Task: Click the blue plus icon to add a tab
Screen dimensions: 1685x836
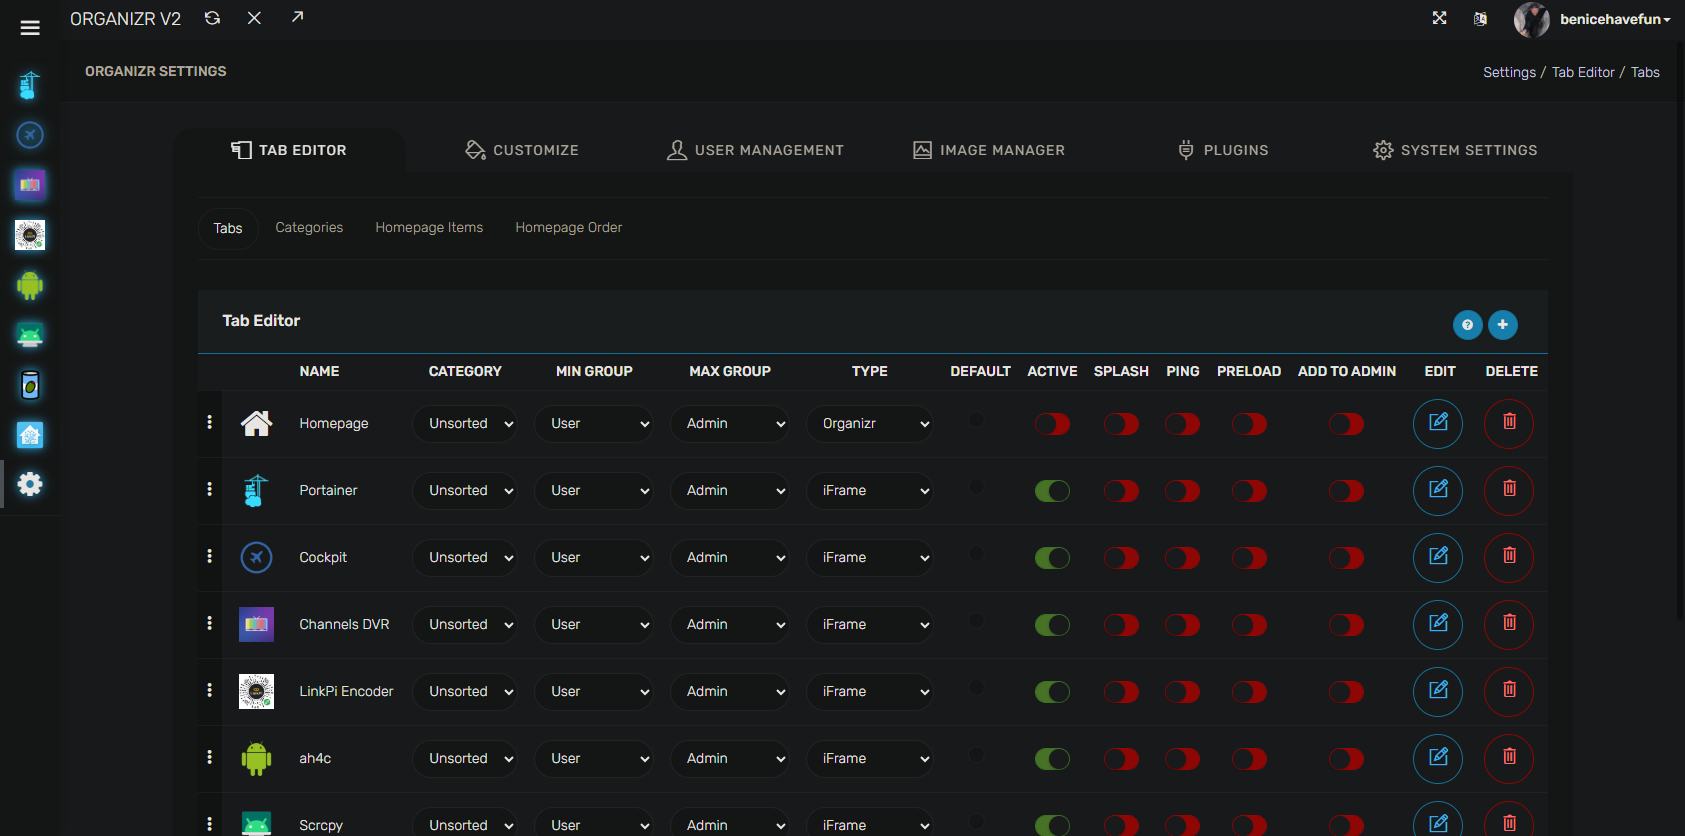Action: click(1502, 325)
